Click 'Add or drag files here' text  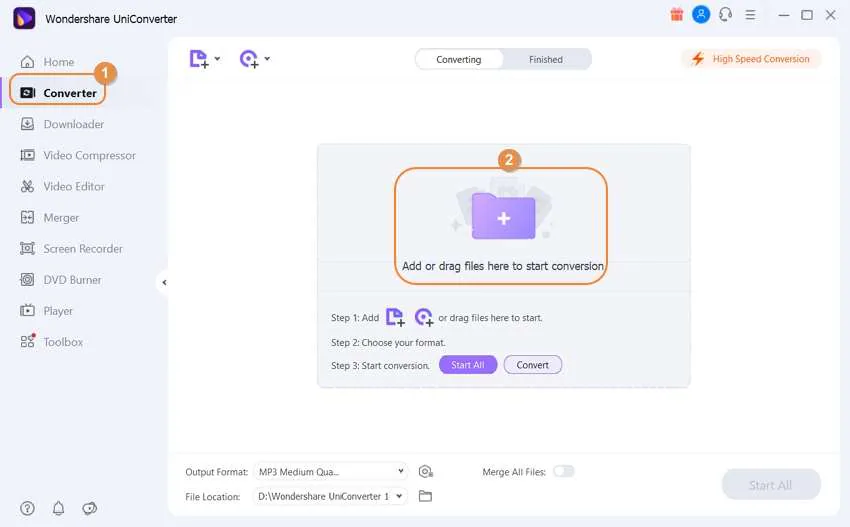coord(503,266)
